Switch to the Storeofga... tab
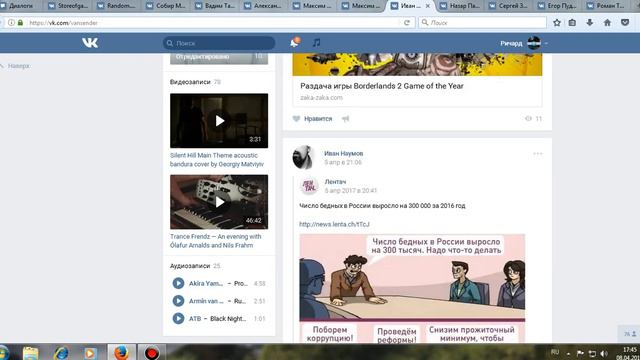640x360 pixels. 68,6
